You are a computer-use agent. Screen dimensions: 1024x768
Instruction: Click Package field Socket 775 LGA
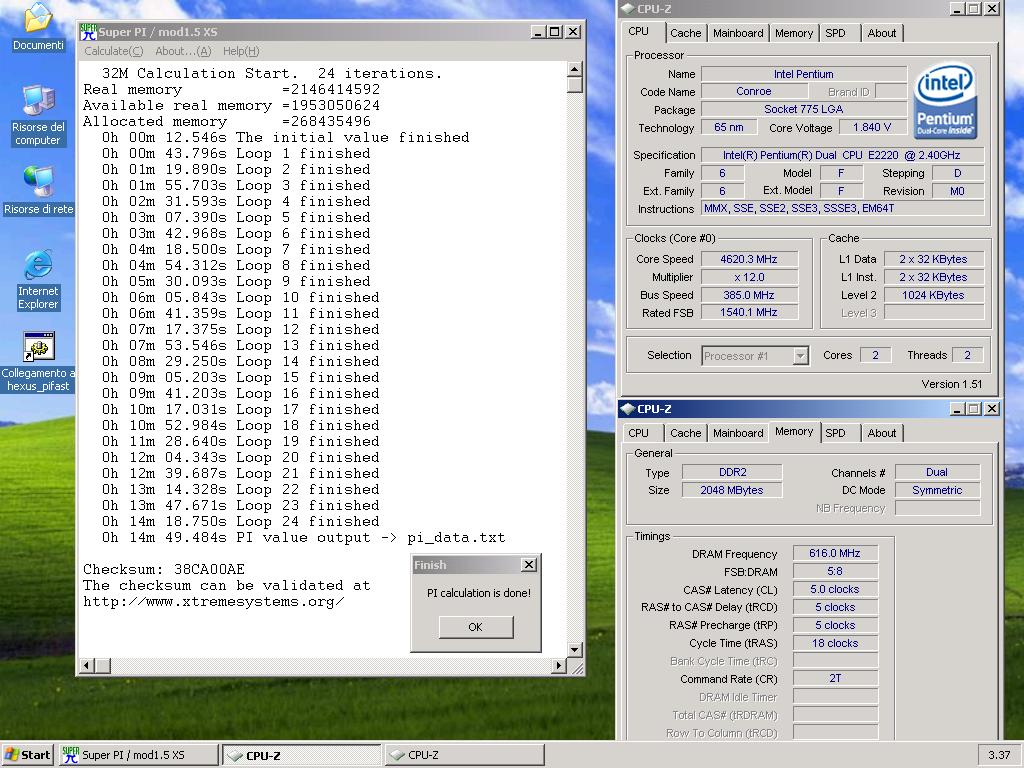pos(804,109)
